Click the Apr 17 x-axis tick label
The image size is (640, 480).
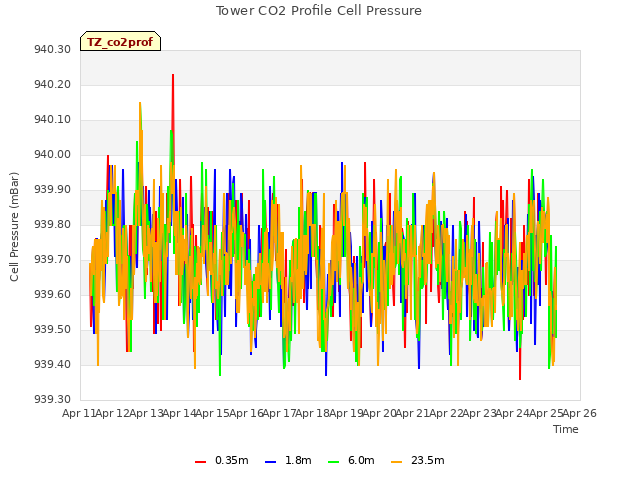click(x=280, y=413)
